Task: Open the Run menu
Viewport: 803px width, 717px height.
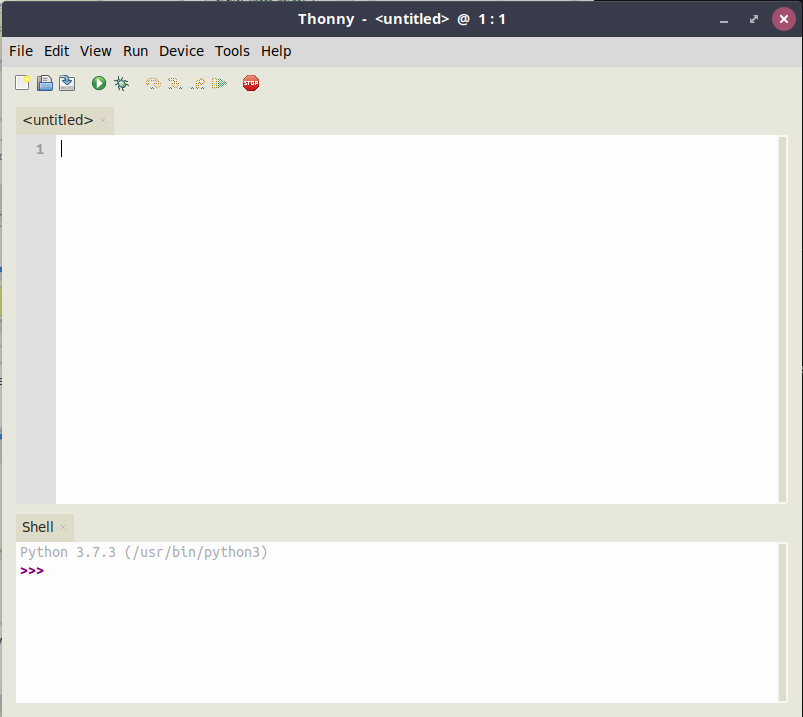Action: click(135, 51)
